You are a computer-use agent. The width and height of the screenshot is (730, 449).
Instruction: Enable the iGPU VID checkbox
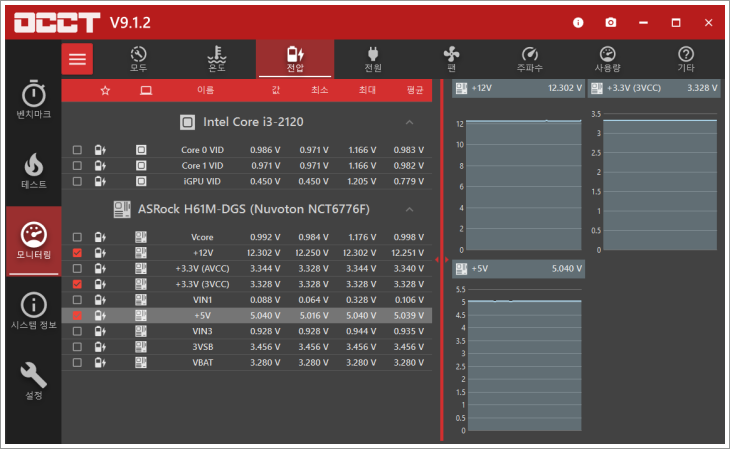(x=77, y=181)
